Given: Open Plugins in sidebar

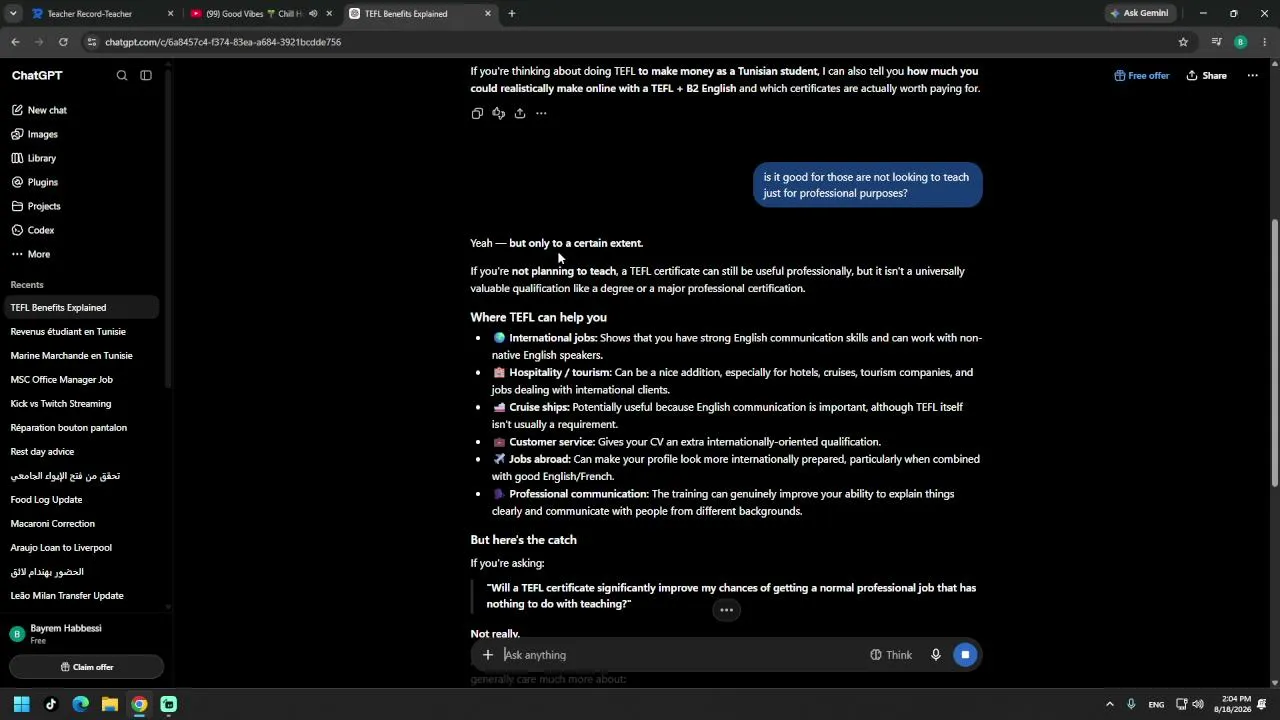Looking at the screenshot, I should pos(80,182).
